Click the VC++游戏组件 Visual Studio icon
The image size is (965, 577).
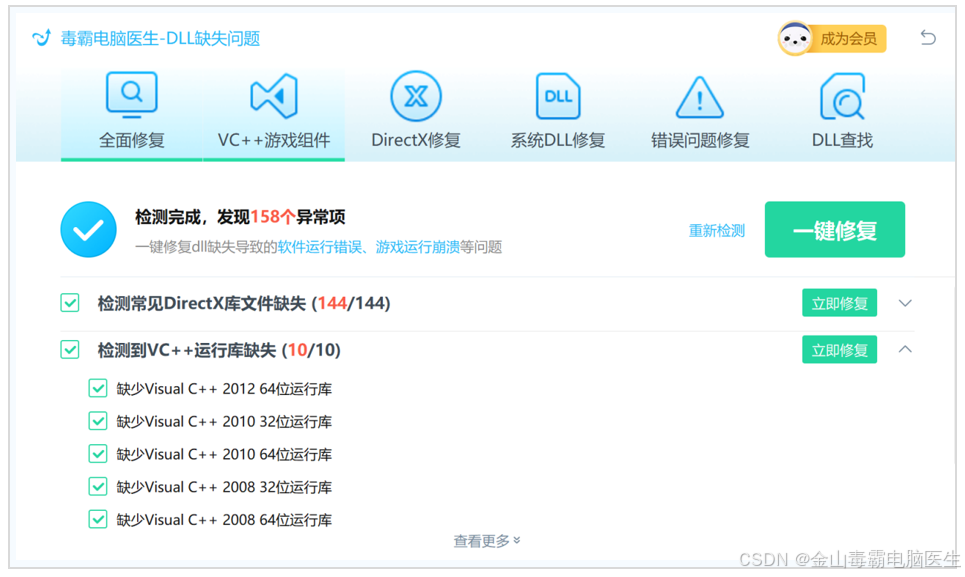[x=274, y=96]
